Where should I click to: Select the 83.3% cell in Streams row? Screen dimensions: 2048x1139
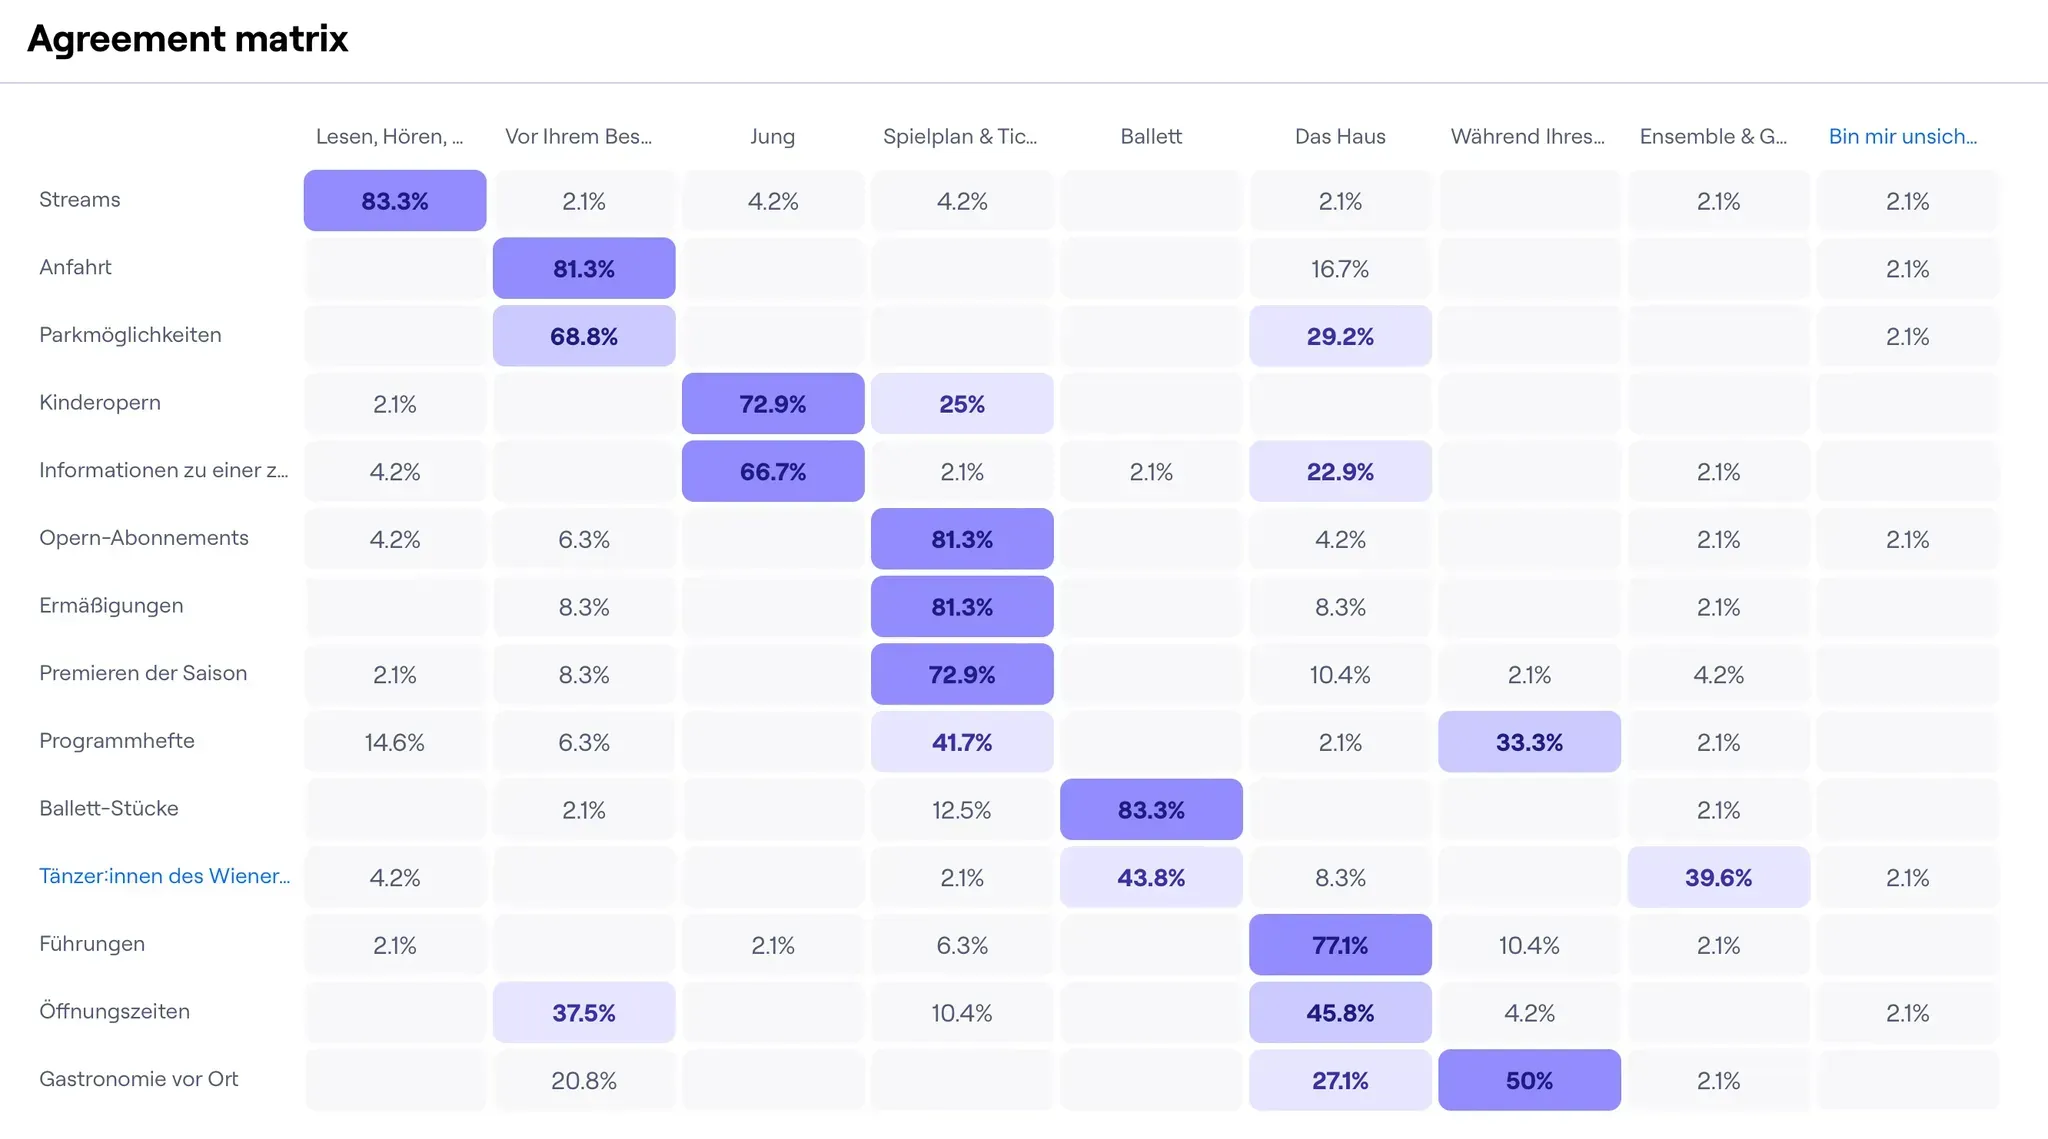point(395,201)
